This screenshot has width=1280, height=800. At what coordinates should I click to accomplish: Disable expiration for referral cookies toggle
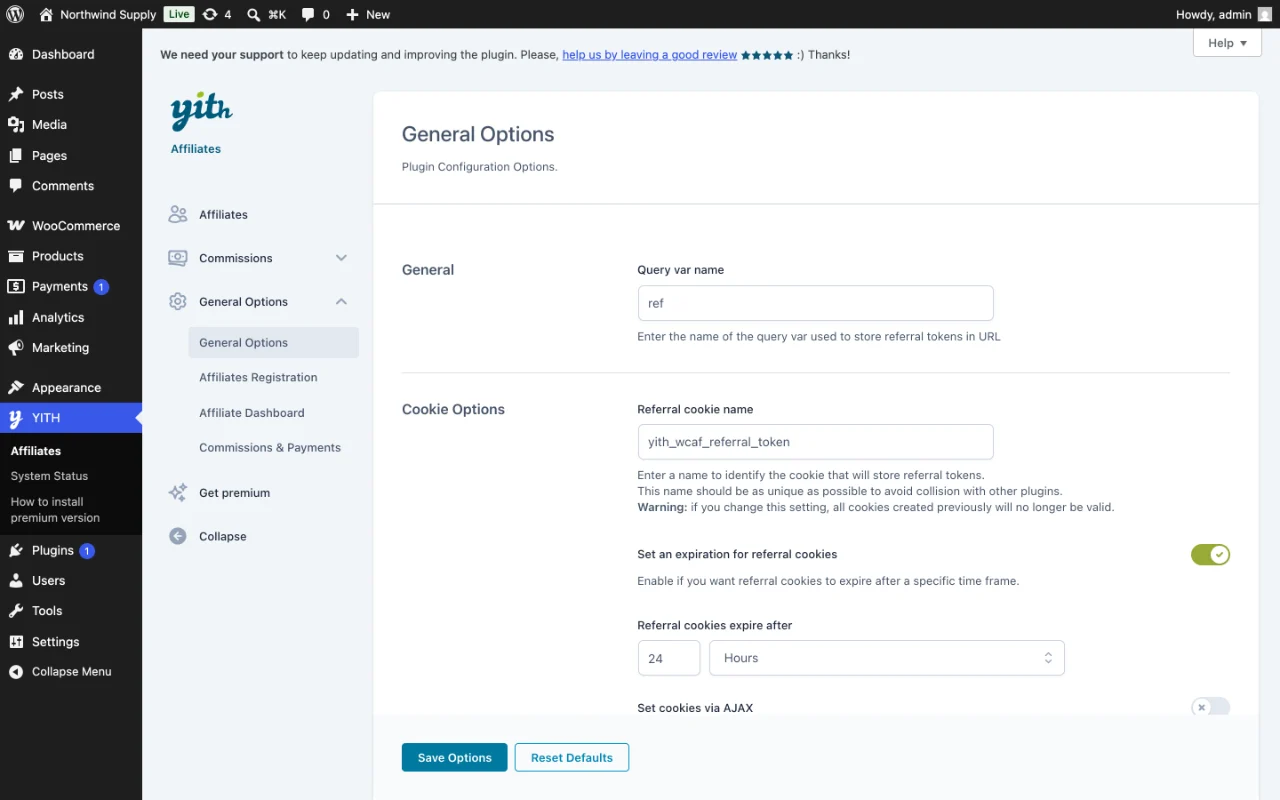click(x=1210, y=554)
